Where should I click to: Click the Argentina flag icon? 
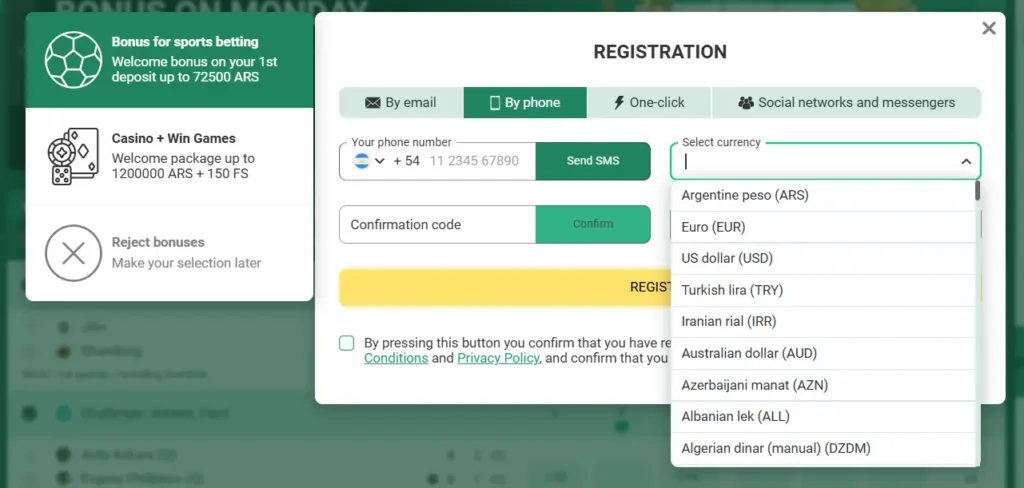[x=362, y=161]
